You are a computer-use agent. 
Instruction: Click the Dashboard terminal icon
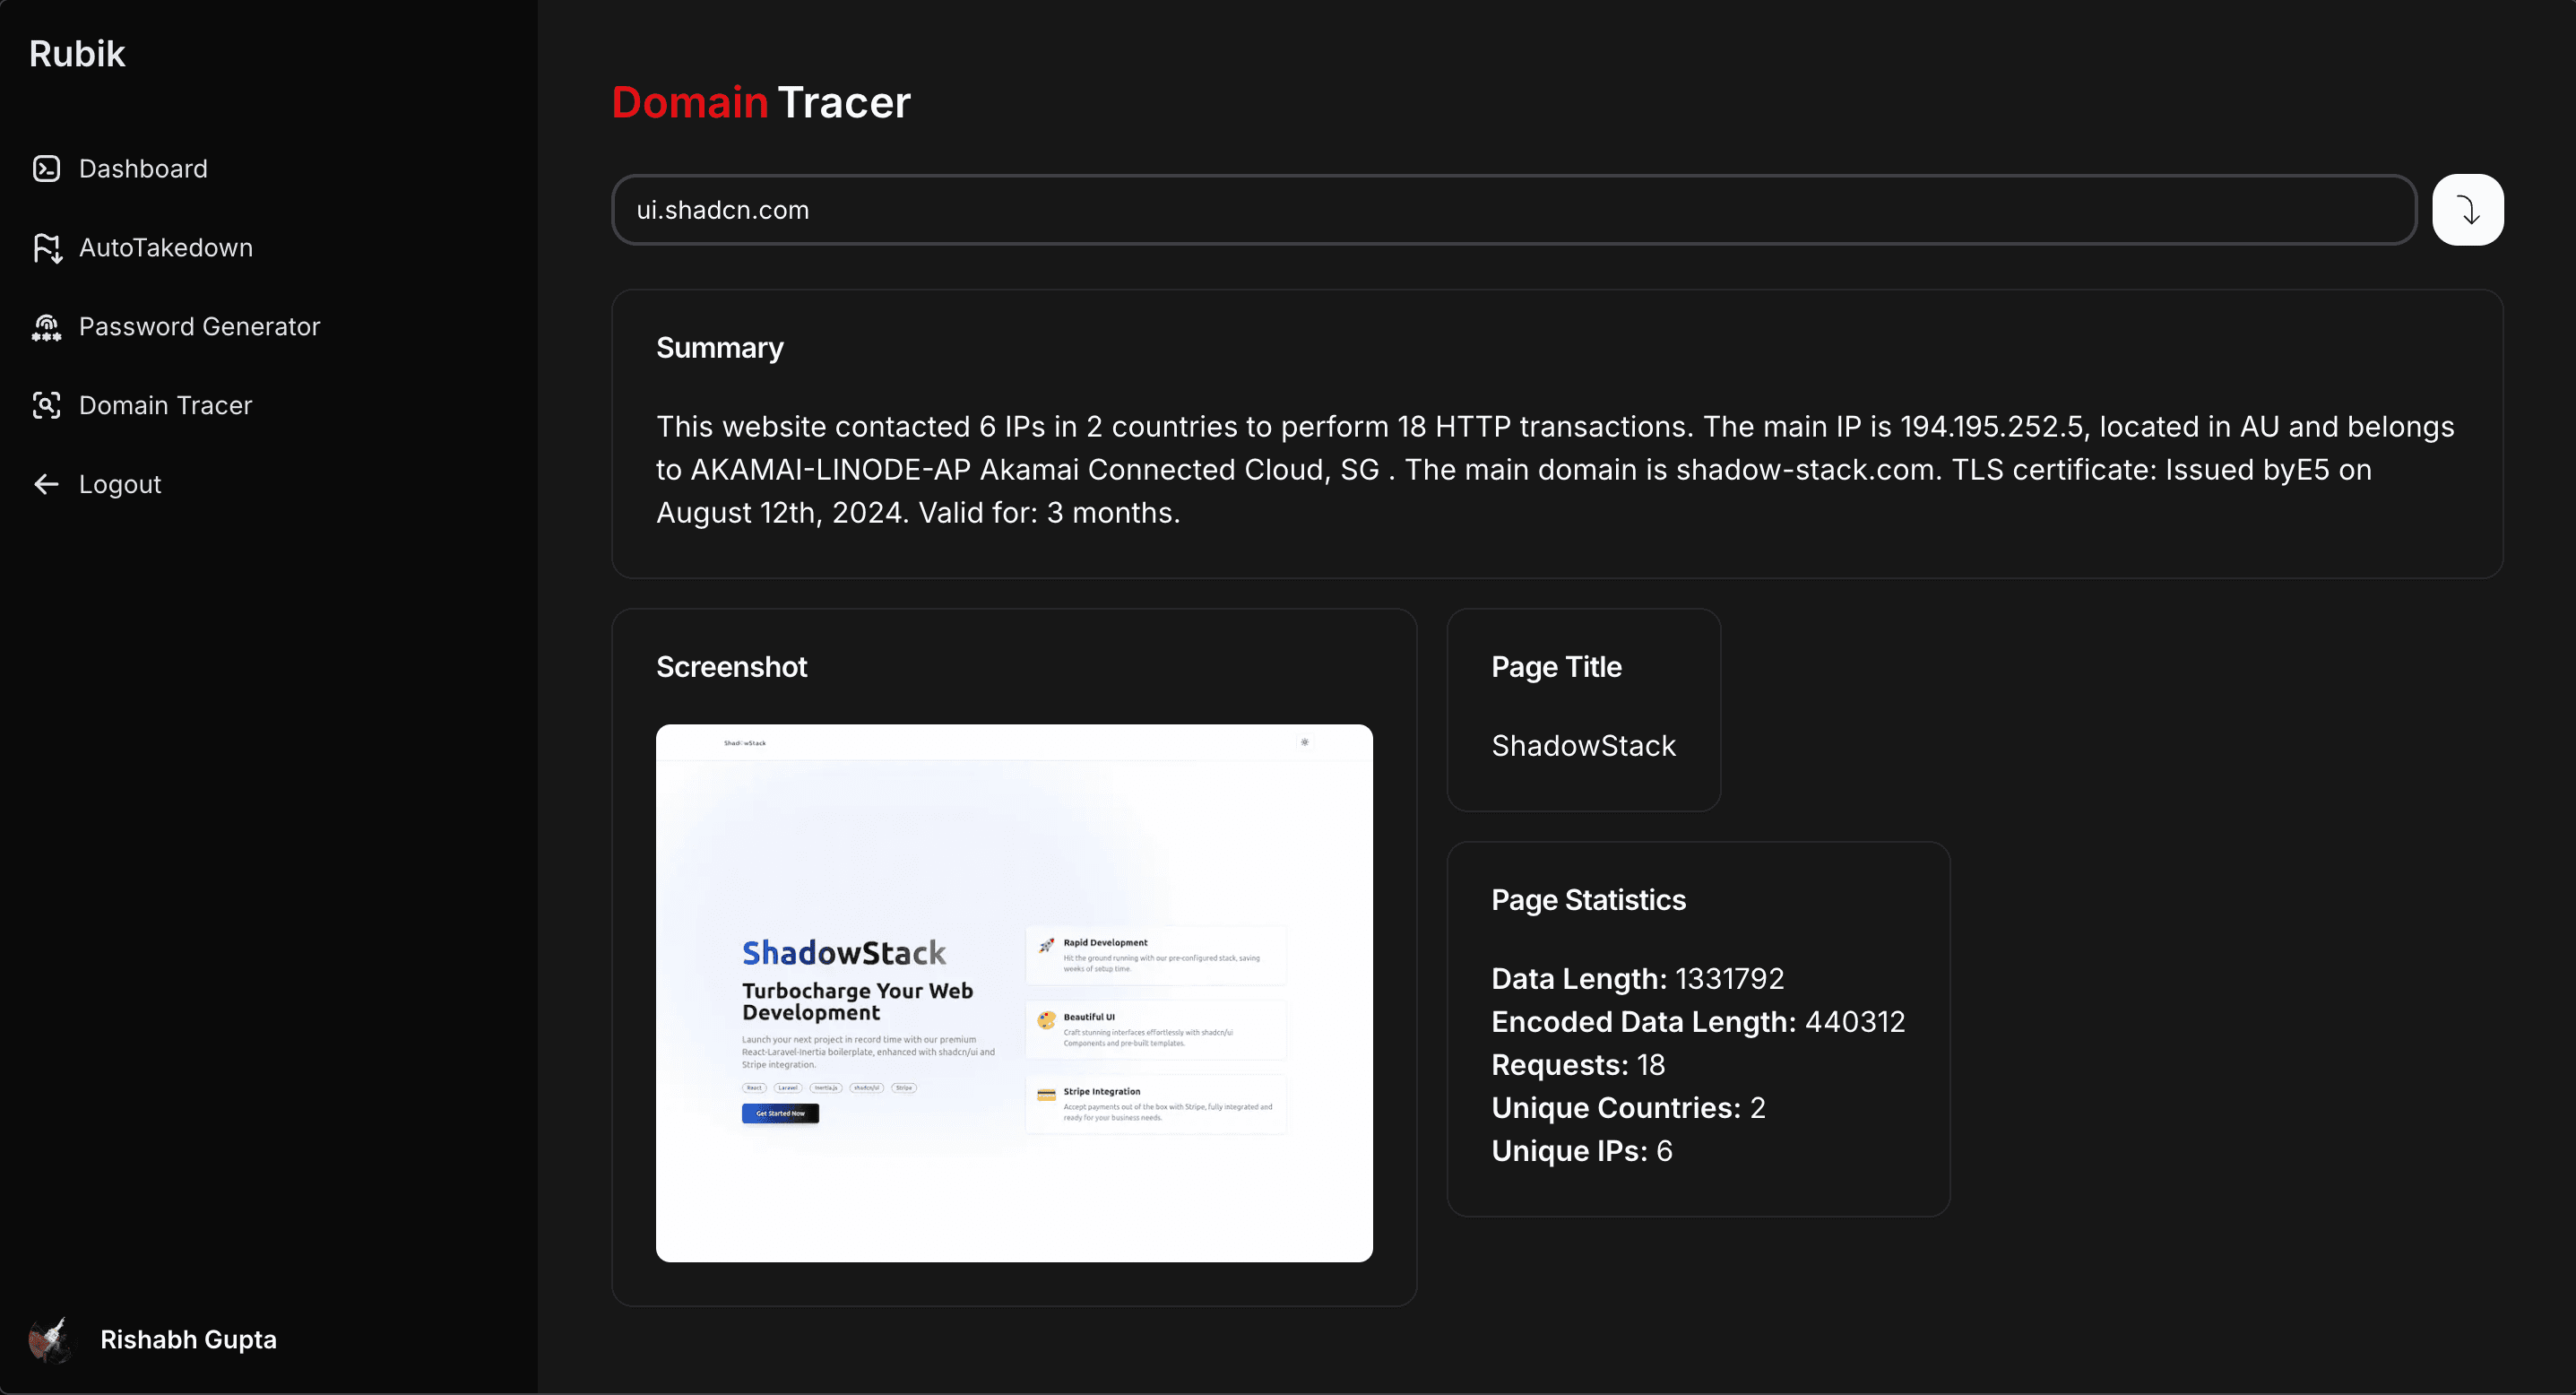click(x=46, y=169)
